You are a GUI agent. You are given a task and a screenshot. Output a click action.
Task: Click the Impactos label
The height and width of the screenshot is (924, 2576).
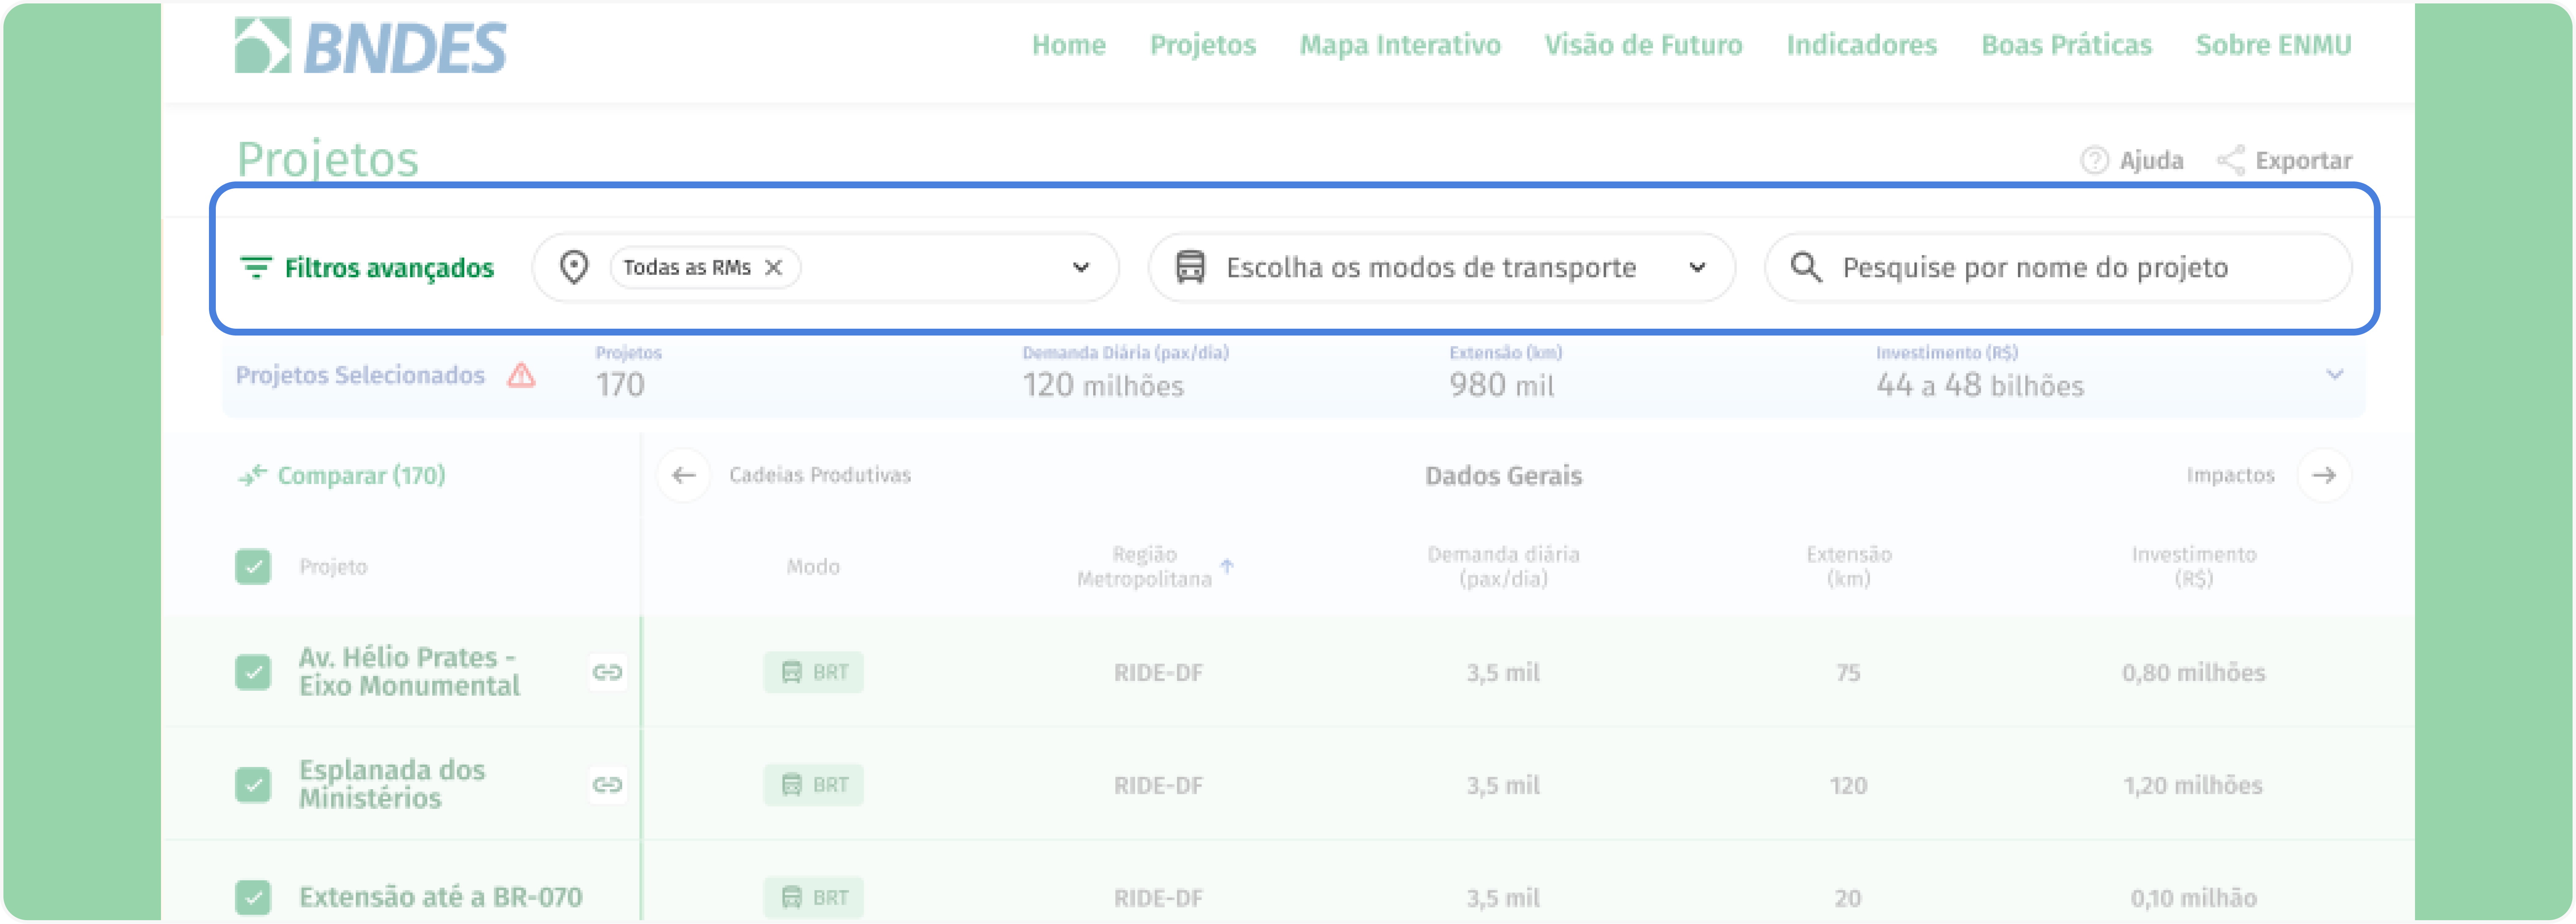2230,475
